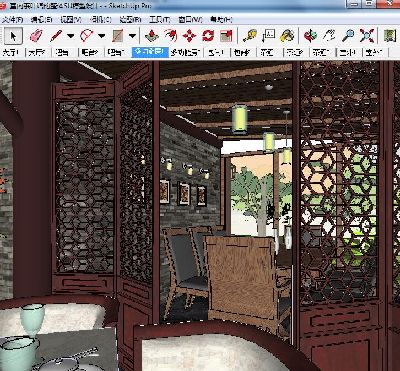Activate the Orbit camera tool

click(x=310, y=36)
